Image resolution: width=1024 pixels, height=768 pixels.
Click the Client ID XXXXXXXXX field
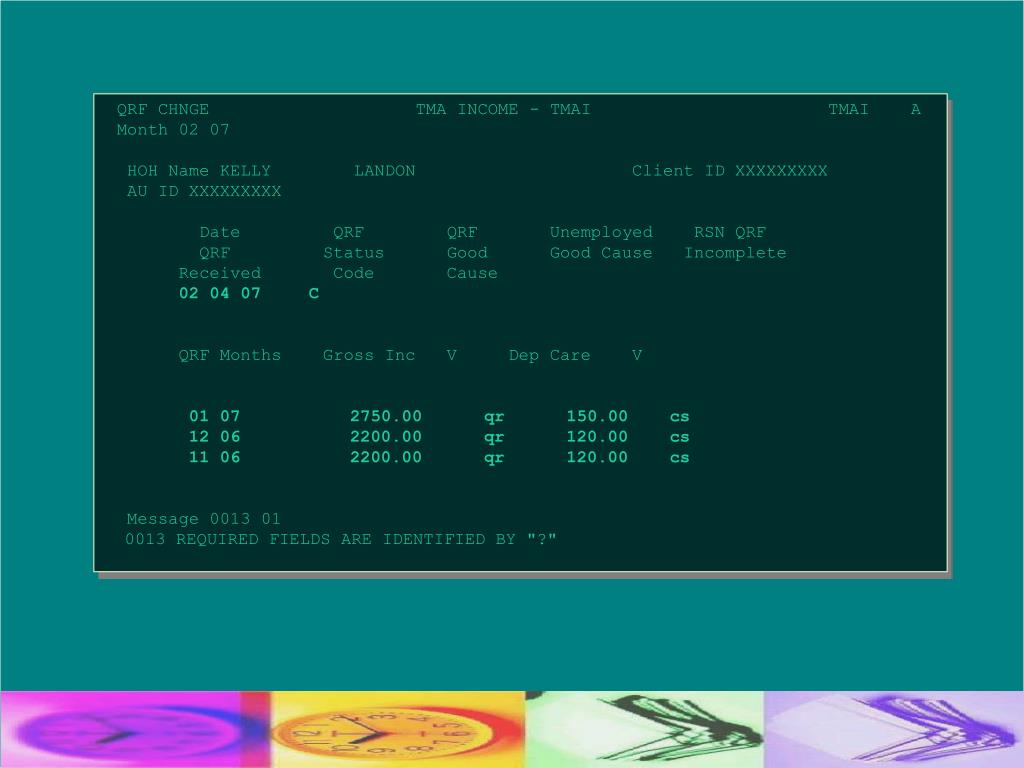click(x=781, y=171)
